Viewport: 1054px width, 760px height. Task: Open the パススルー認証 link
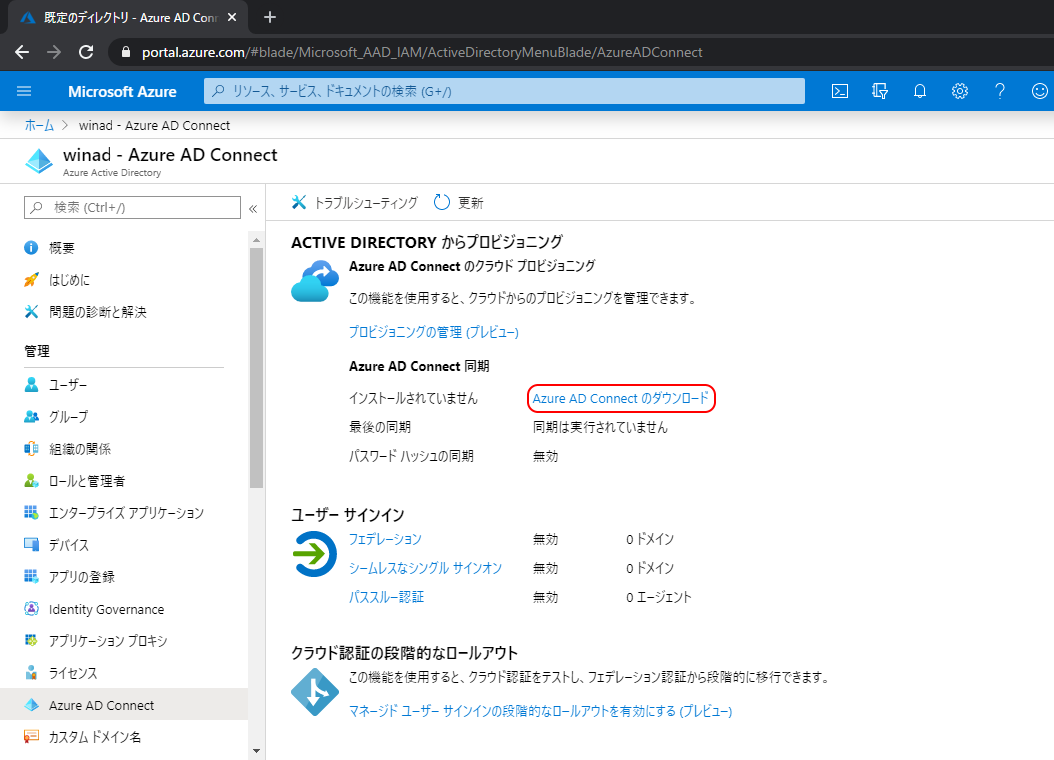click(387, 597)
